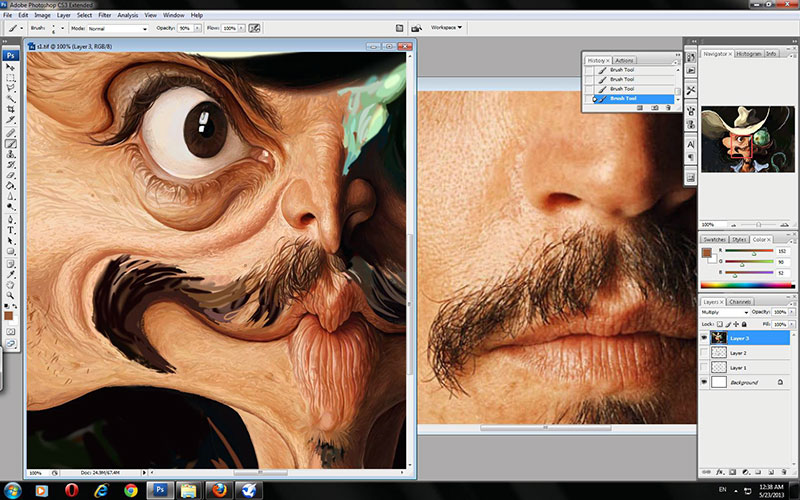Select the Slice tool
This screenshot has height=500, width=800.
pos(11,120)
